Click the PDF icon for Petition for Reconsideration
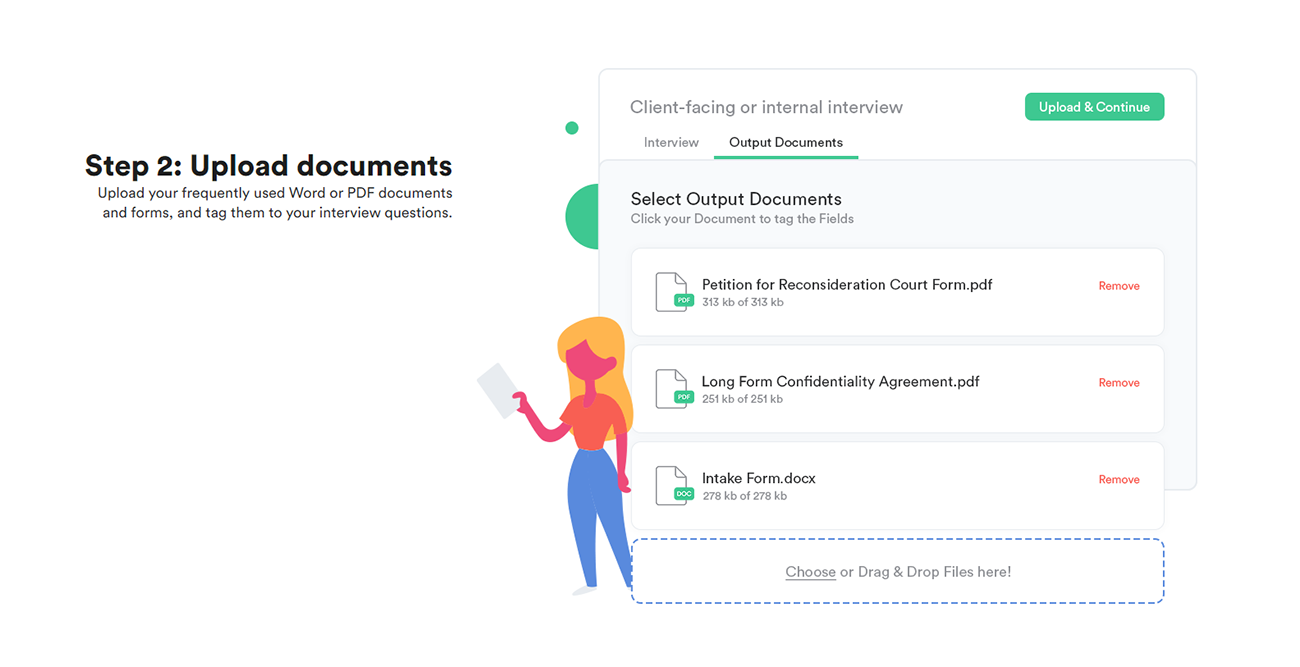The image size is (1300, 667). [672, 292]
